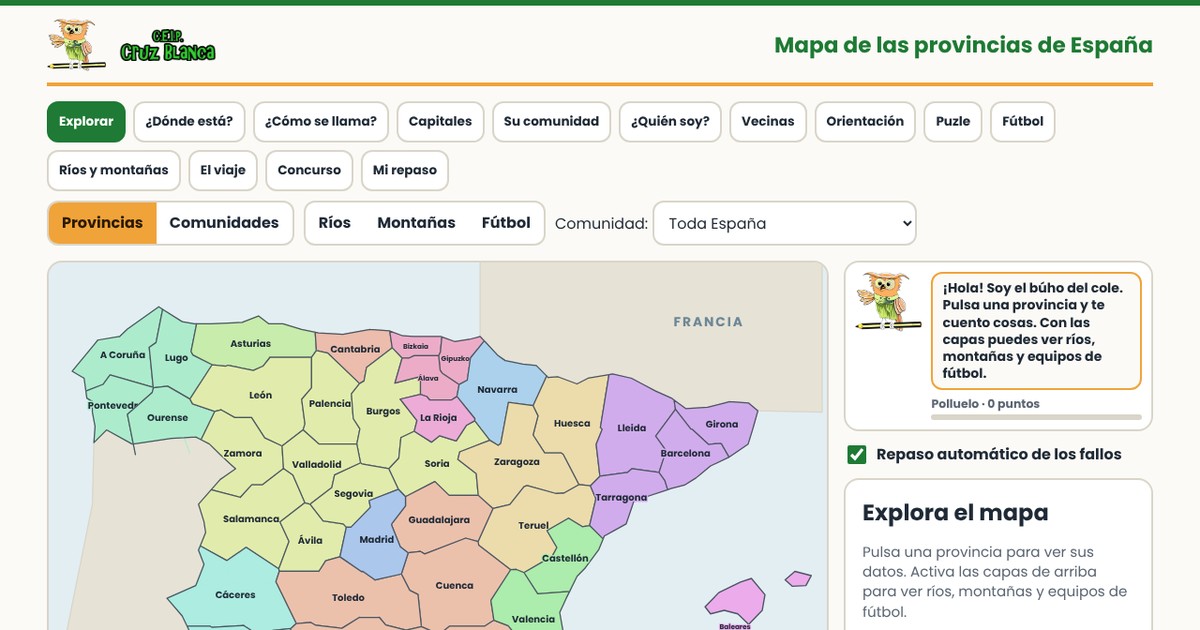Open the Orientación mode
Image resolution: width=1200 pixels, height=630 pixels.
865,121
